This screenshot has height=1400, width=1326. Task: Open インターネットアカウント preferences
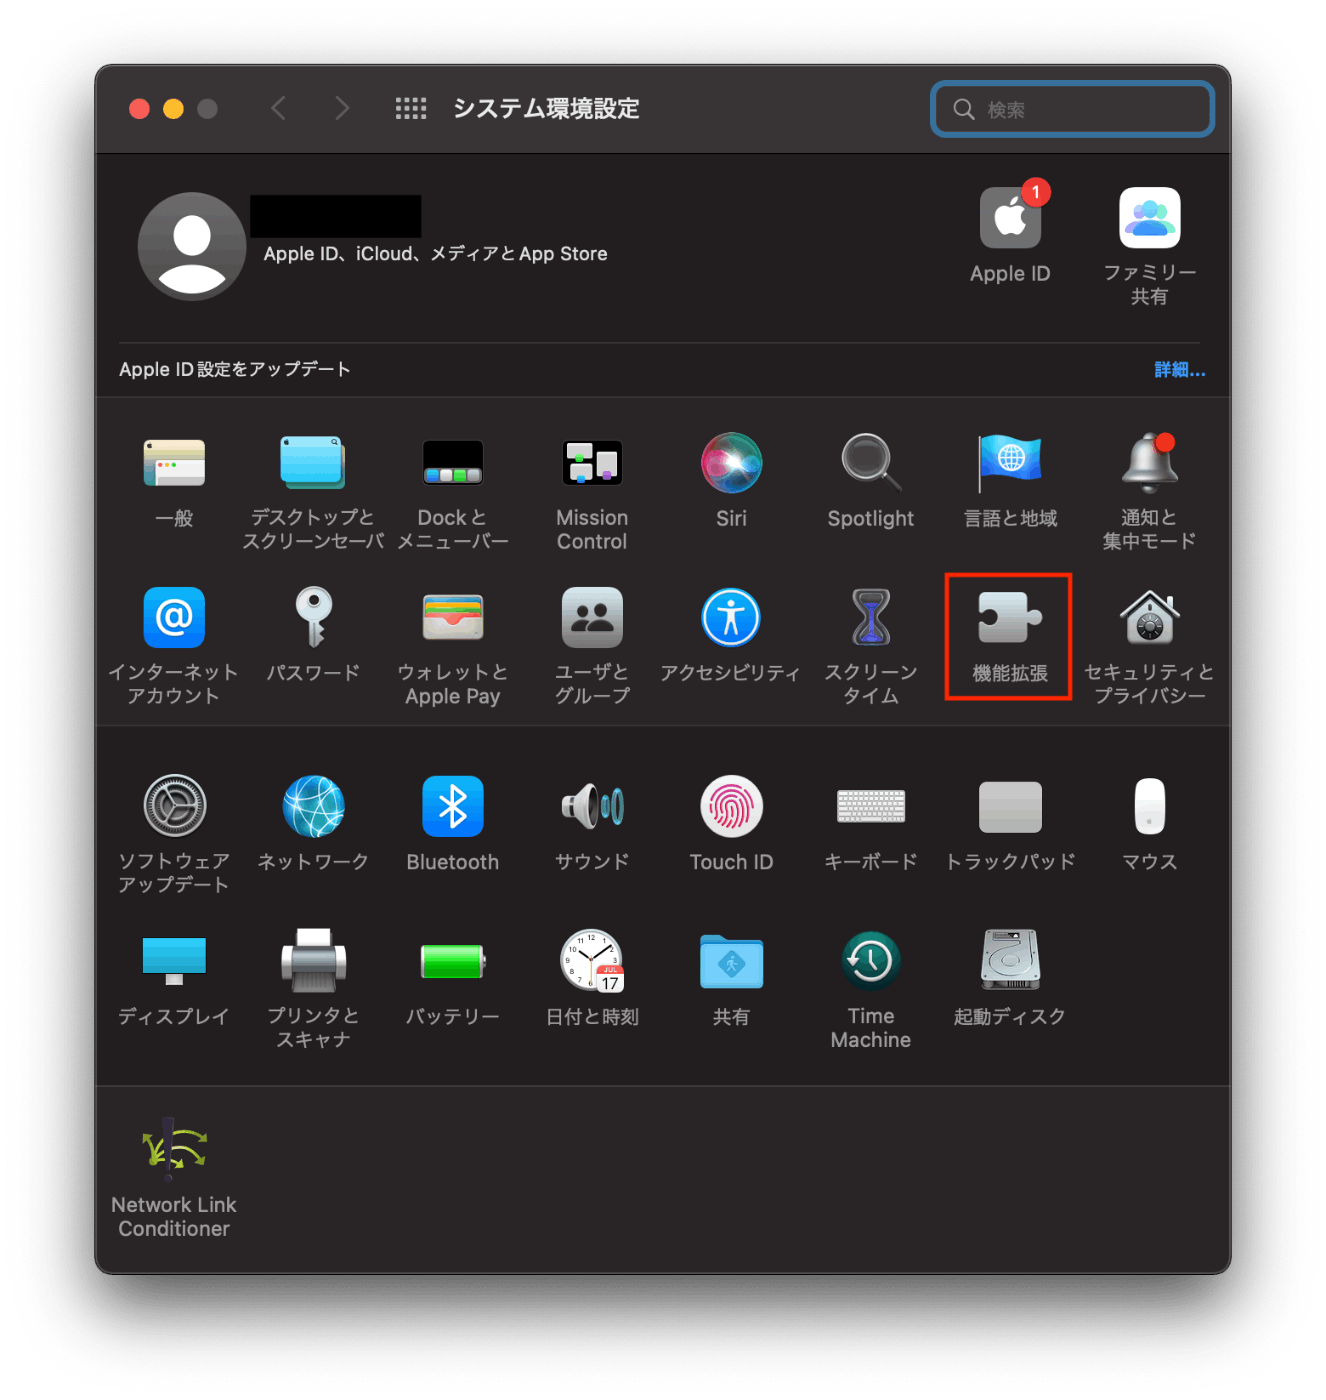pos(174,617)
